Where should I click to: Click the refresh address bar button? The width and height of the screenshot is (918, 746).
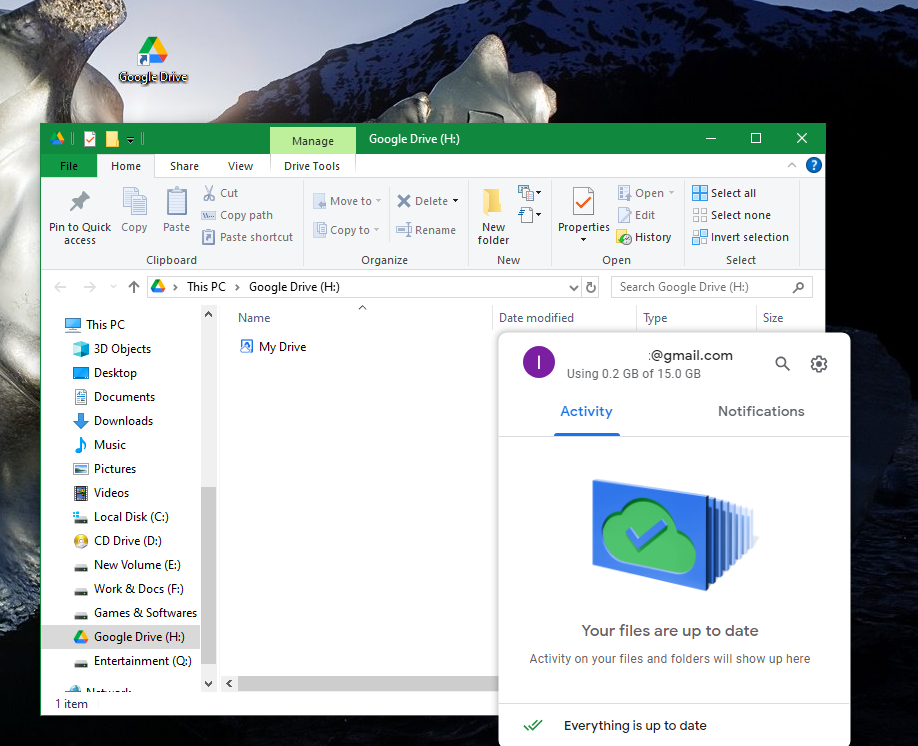point(591,287)
